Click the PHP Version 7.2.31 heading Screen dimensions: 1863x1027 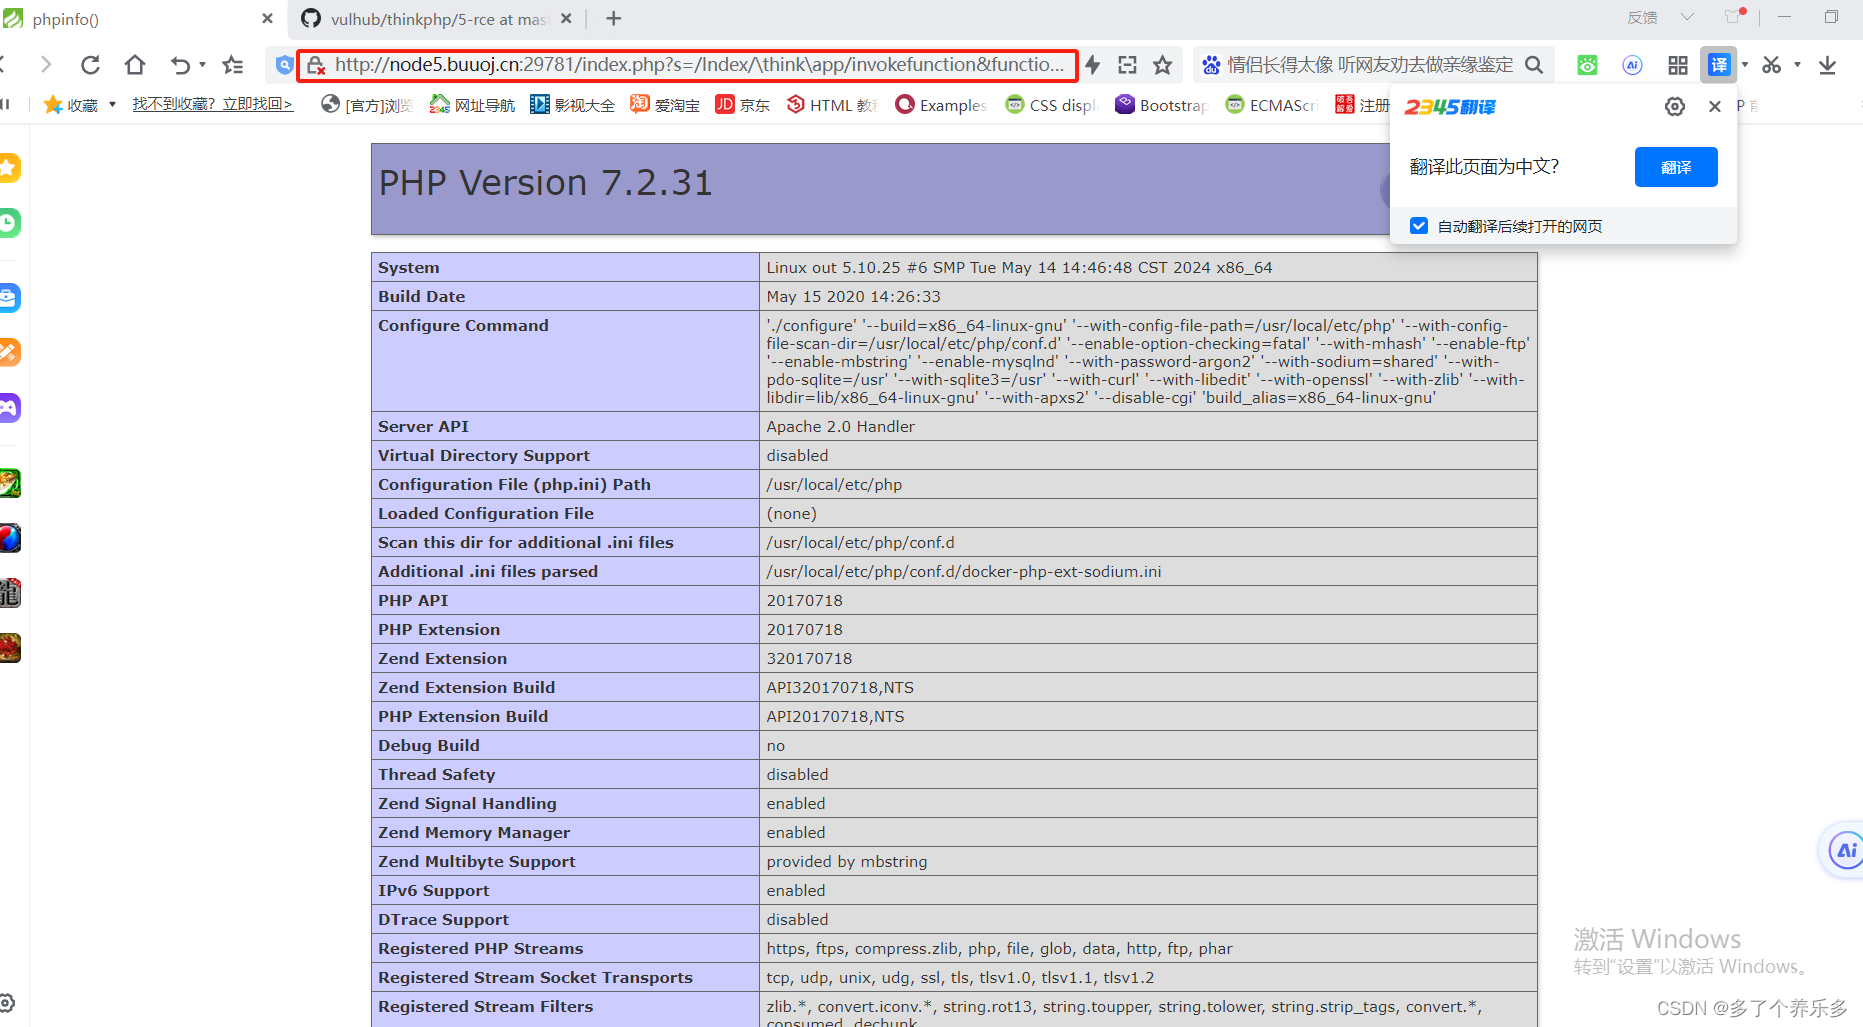(x=545, y=183)
